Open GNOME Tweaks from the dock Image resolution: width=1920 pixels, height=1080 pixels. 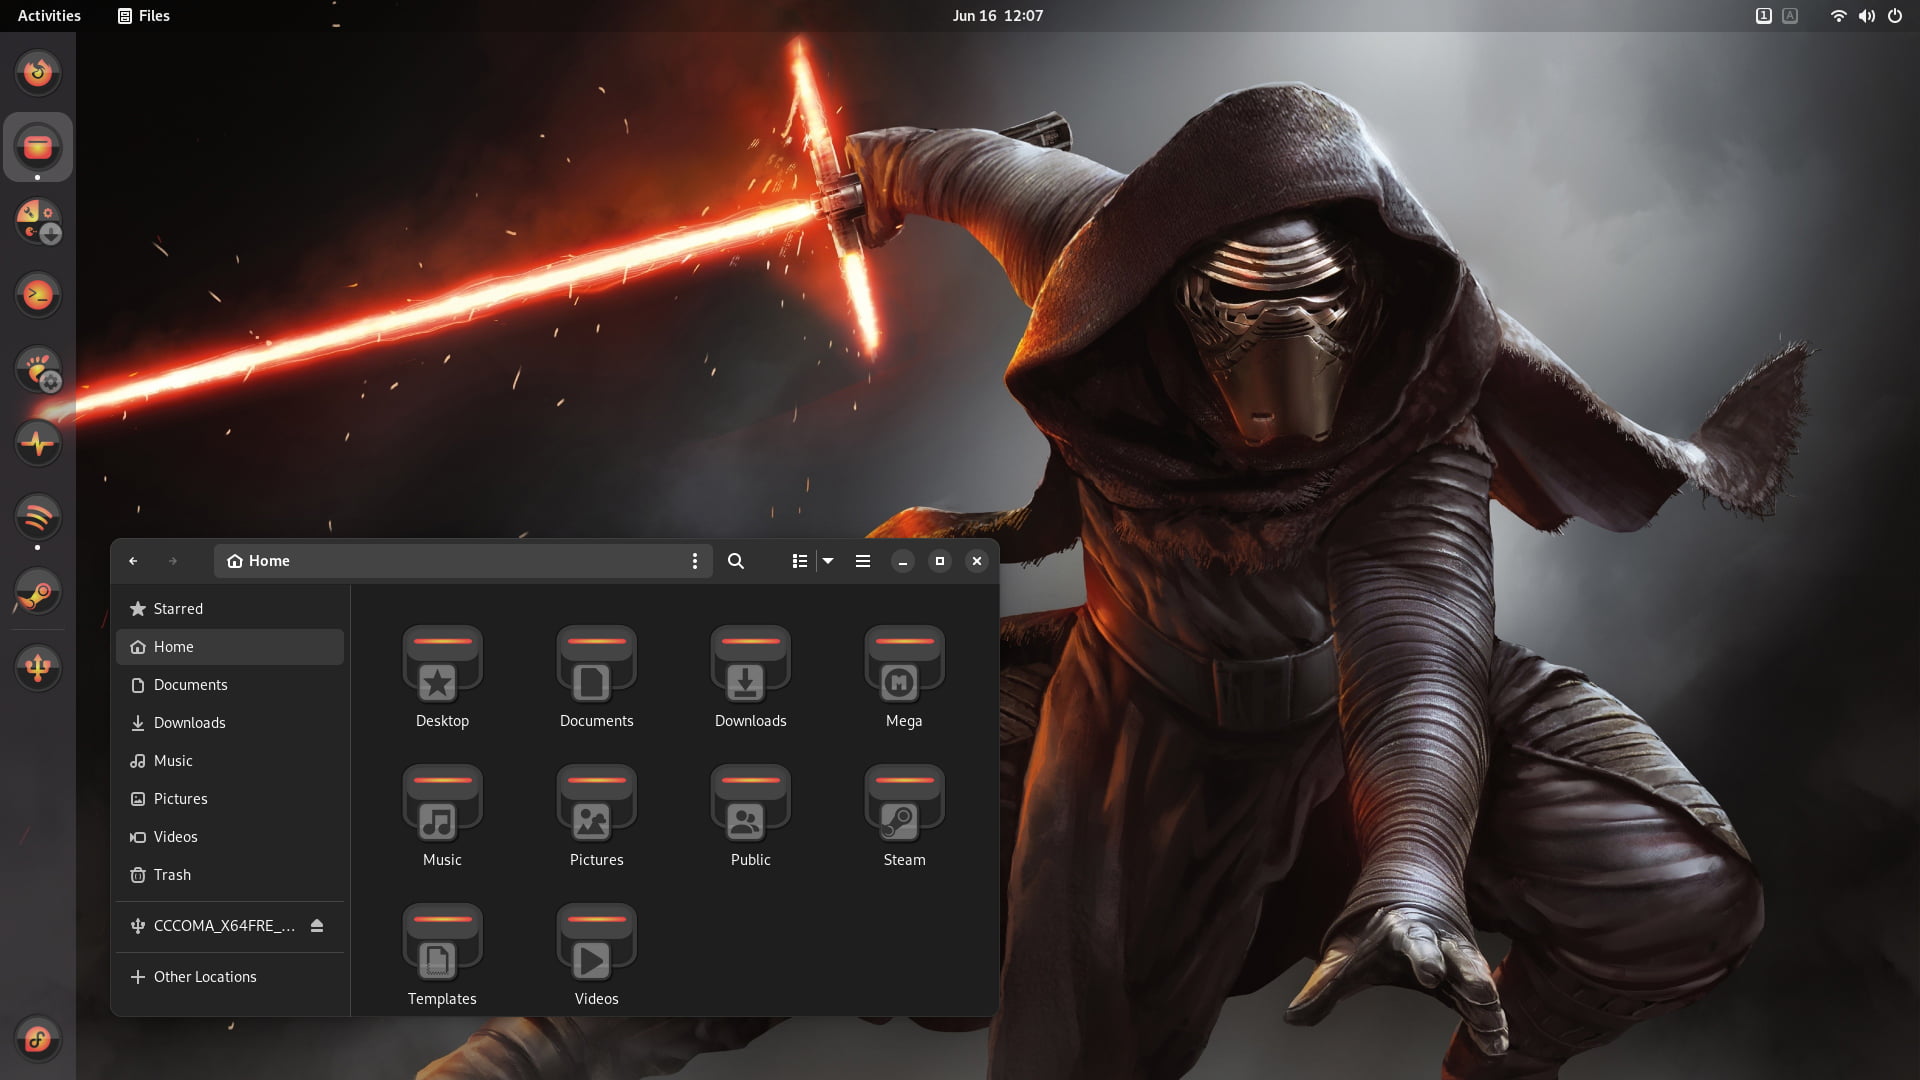tap(38, 369)
